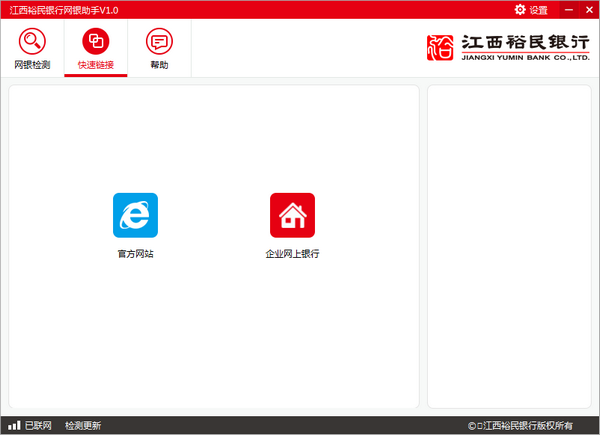600x435 pixels.
Task: Click the window title 江西裕民银行网银助手V1.0
Action: coord(64,10)
